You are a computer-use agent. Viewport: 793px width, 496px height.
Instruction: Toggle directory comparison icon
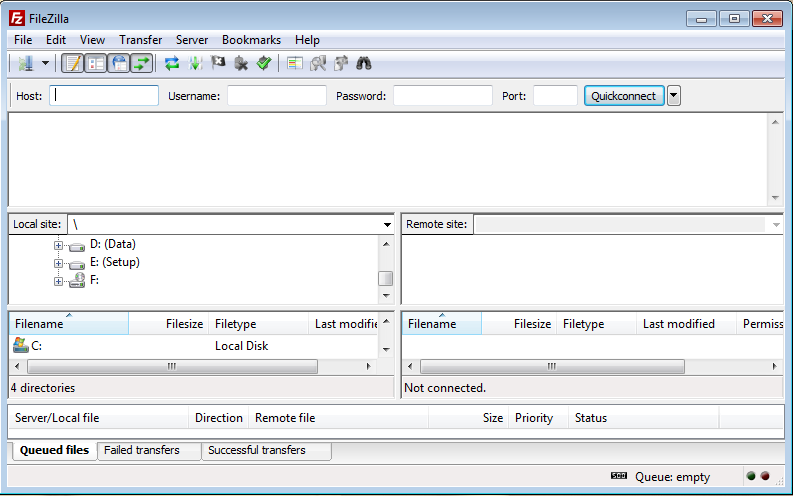318,64
